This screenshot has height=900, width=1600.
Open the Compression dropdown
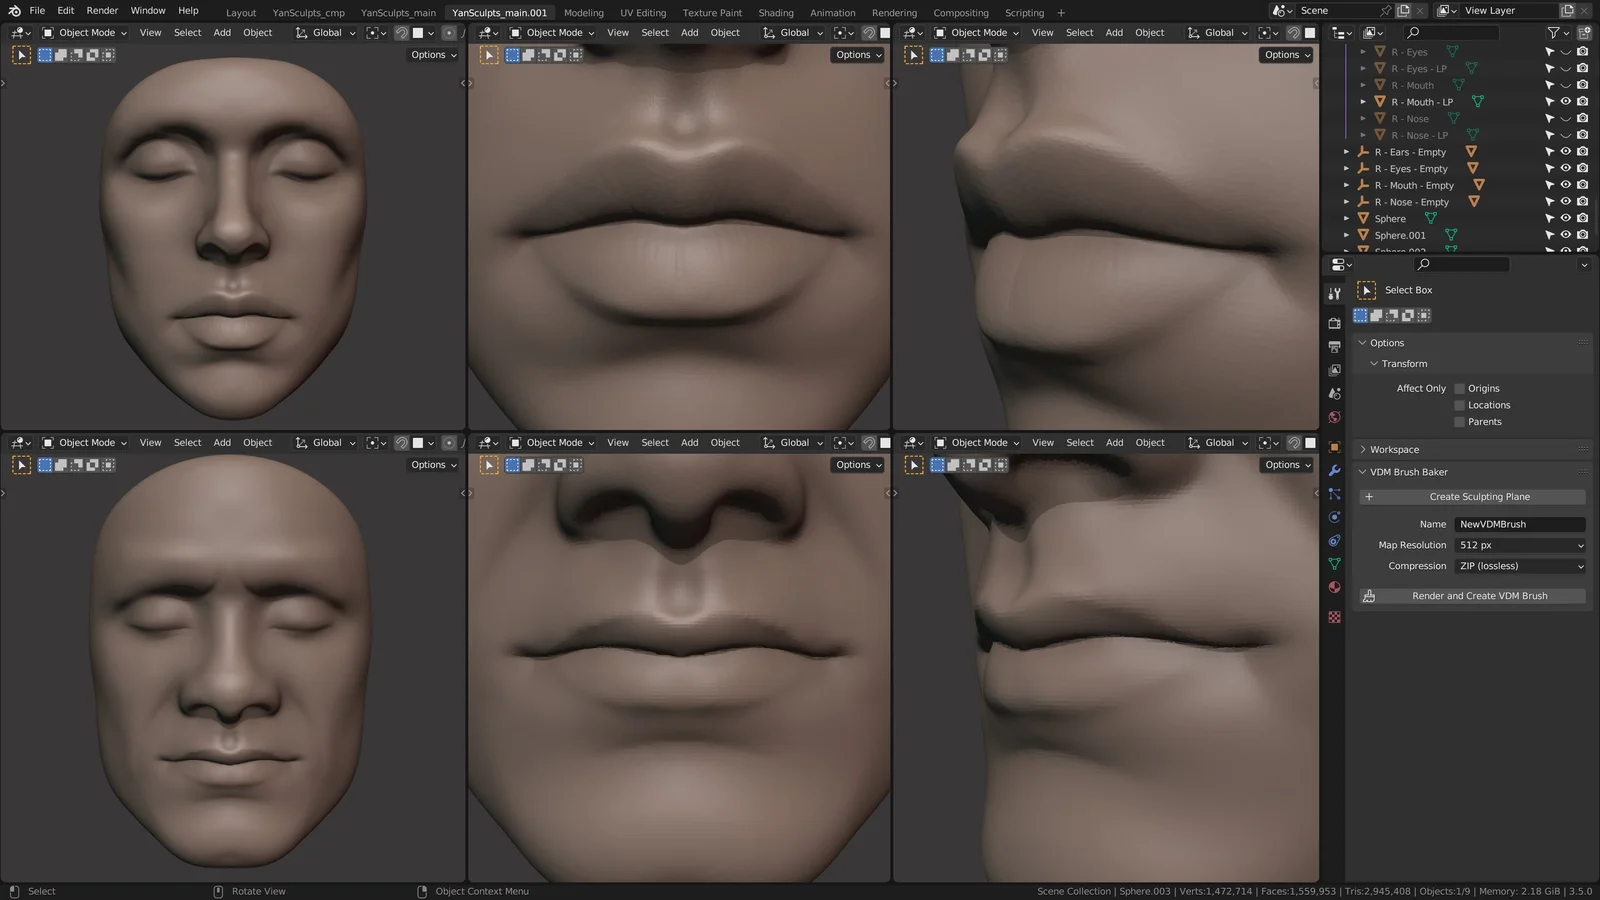click(x=1519, y=565)
